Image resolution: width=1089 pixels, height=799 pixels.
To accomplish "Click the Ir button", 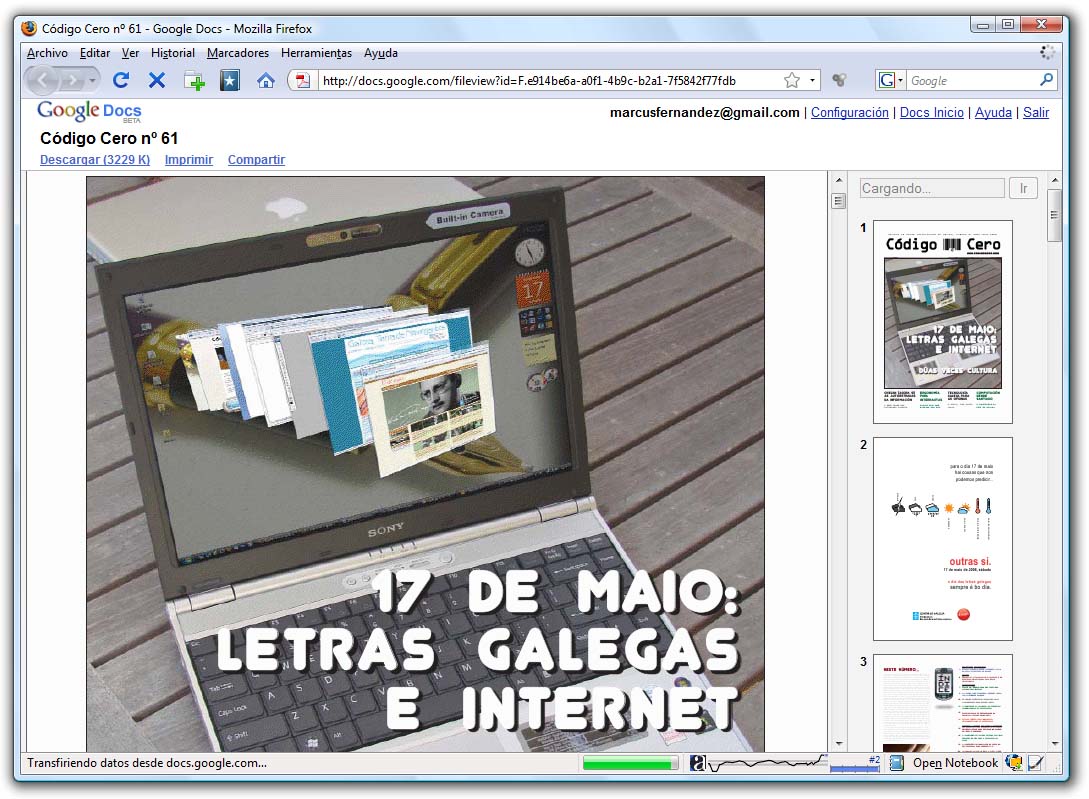I will (x=1023, y=188).
